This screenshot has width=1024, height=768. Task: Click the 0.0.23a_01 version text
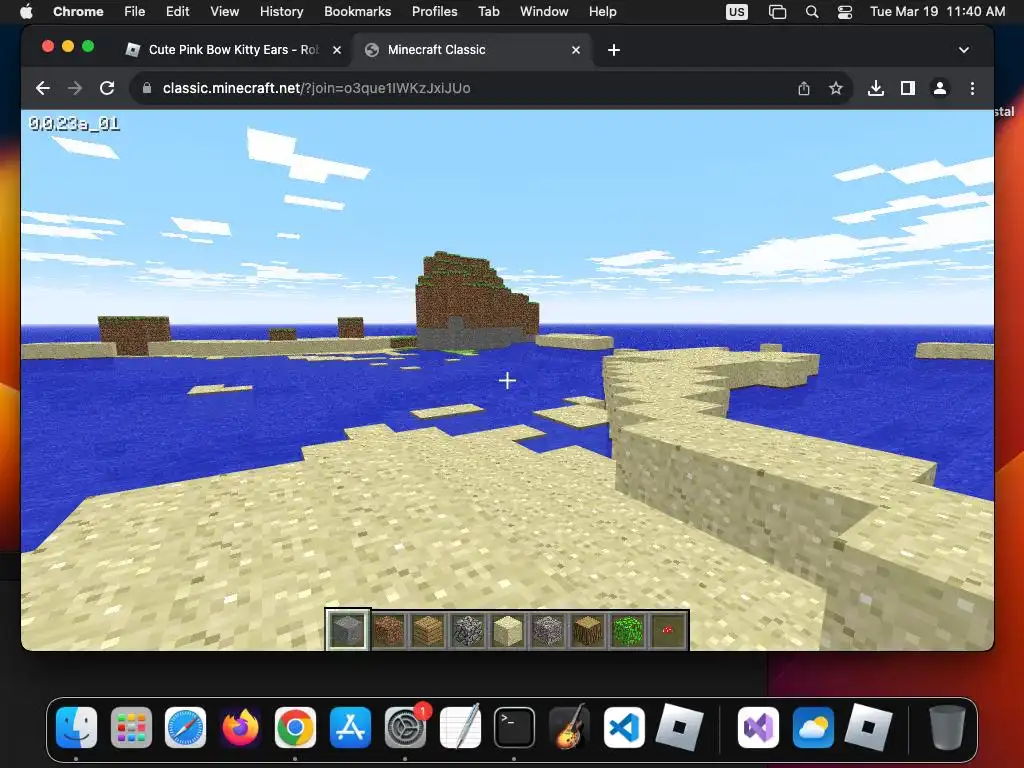pos(74,123)
